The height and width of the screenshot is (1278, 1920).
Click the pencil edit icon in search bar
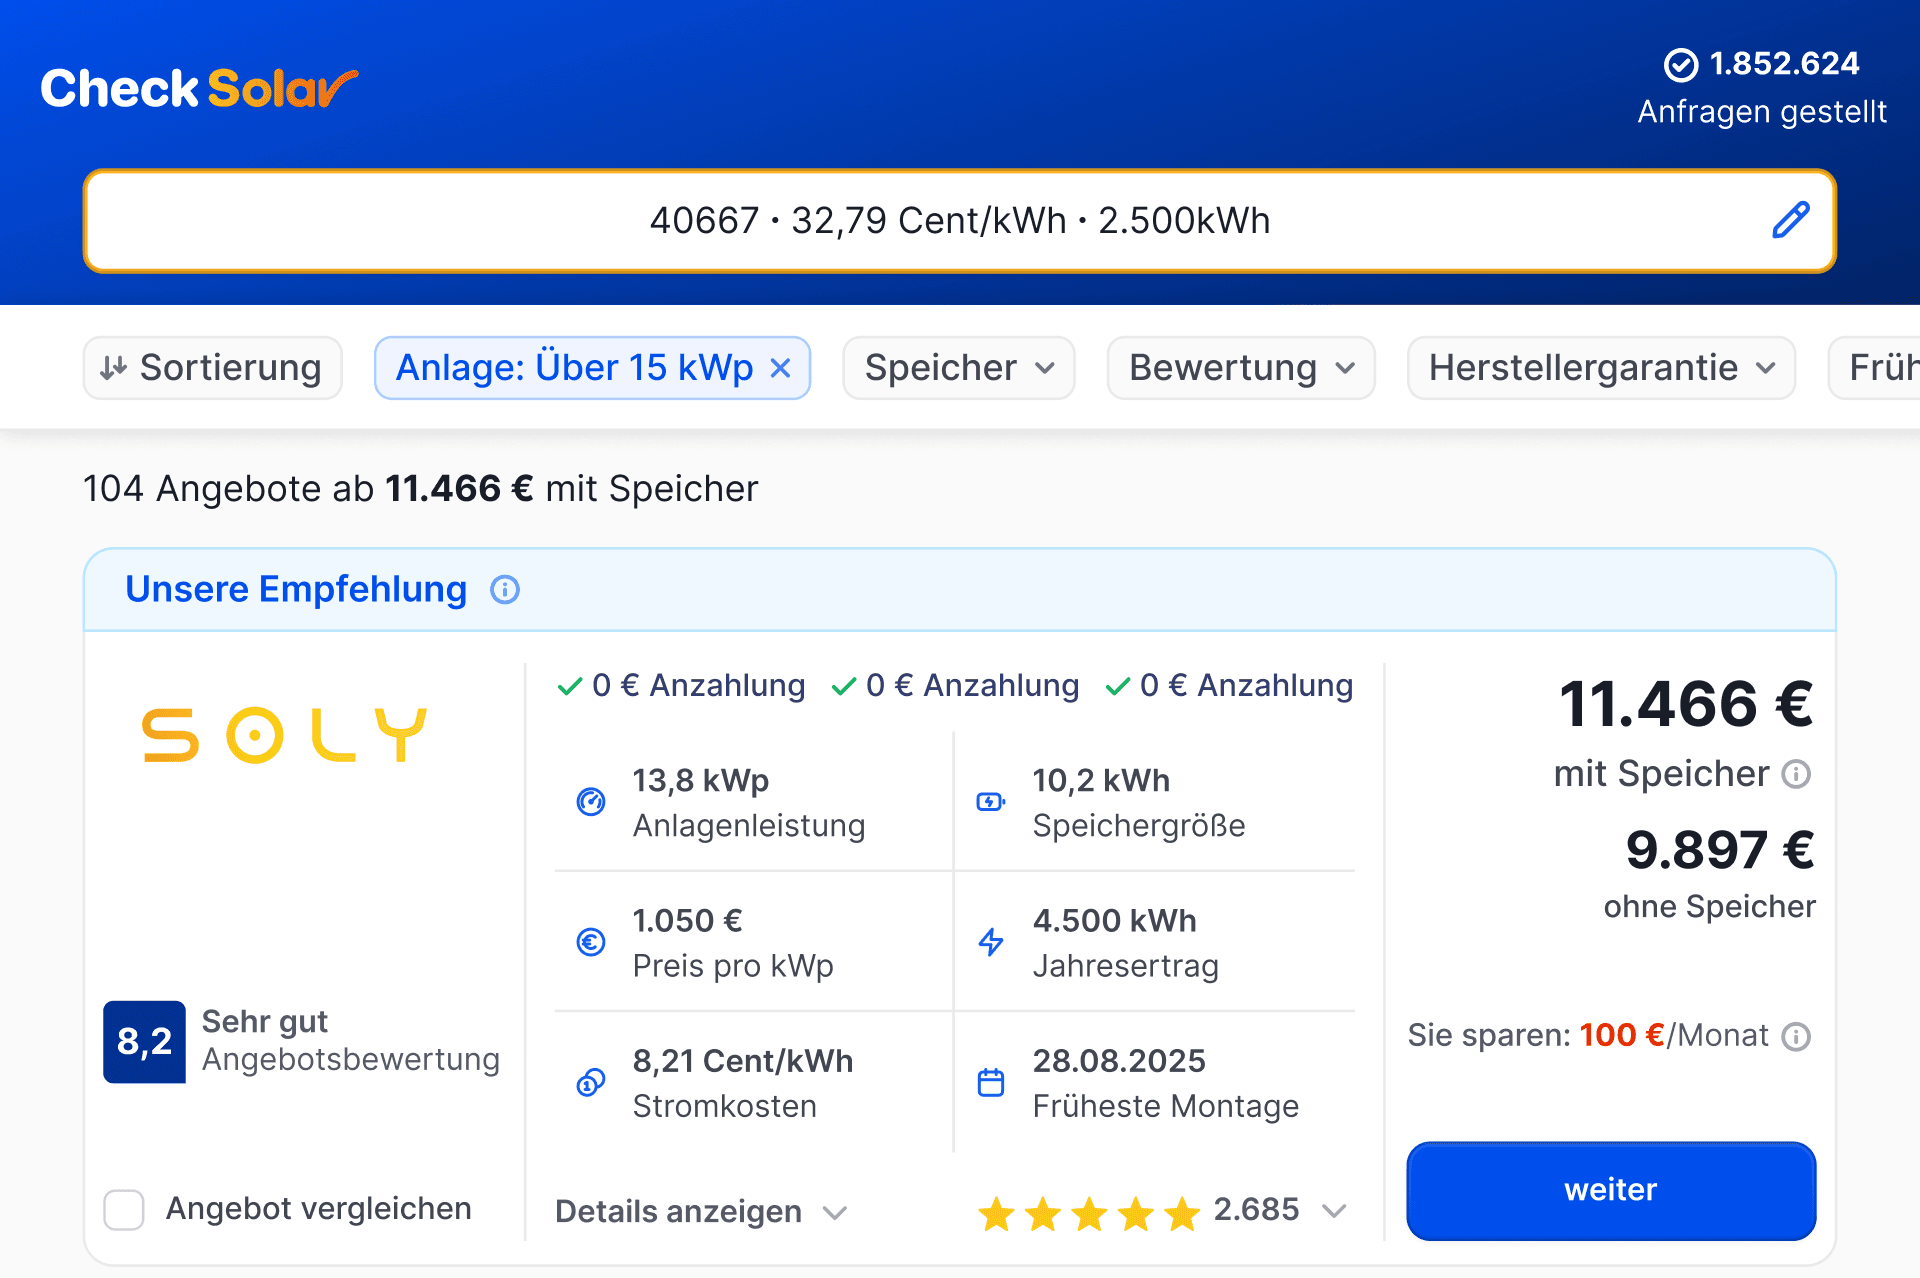click(1790, 220)
